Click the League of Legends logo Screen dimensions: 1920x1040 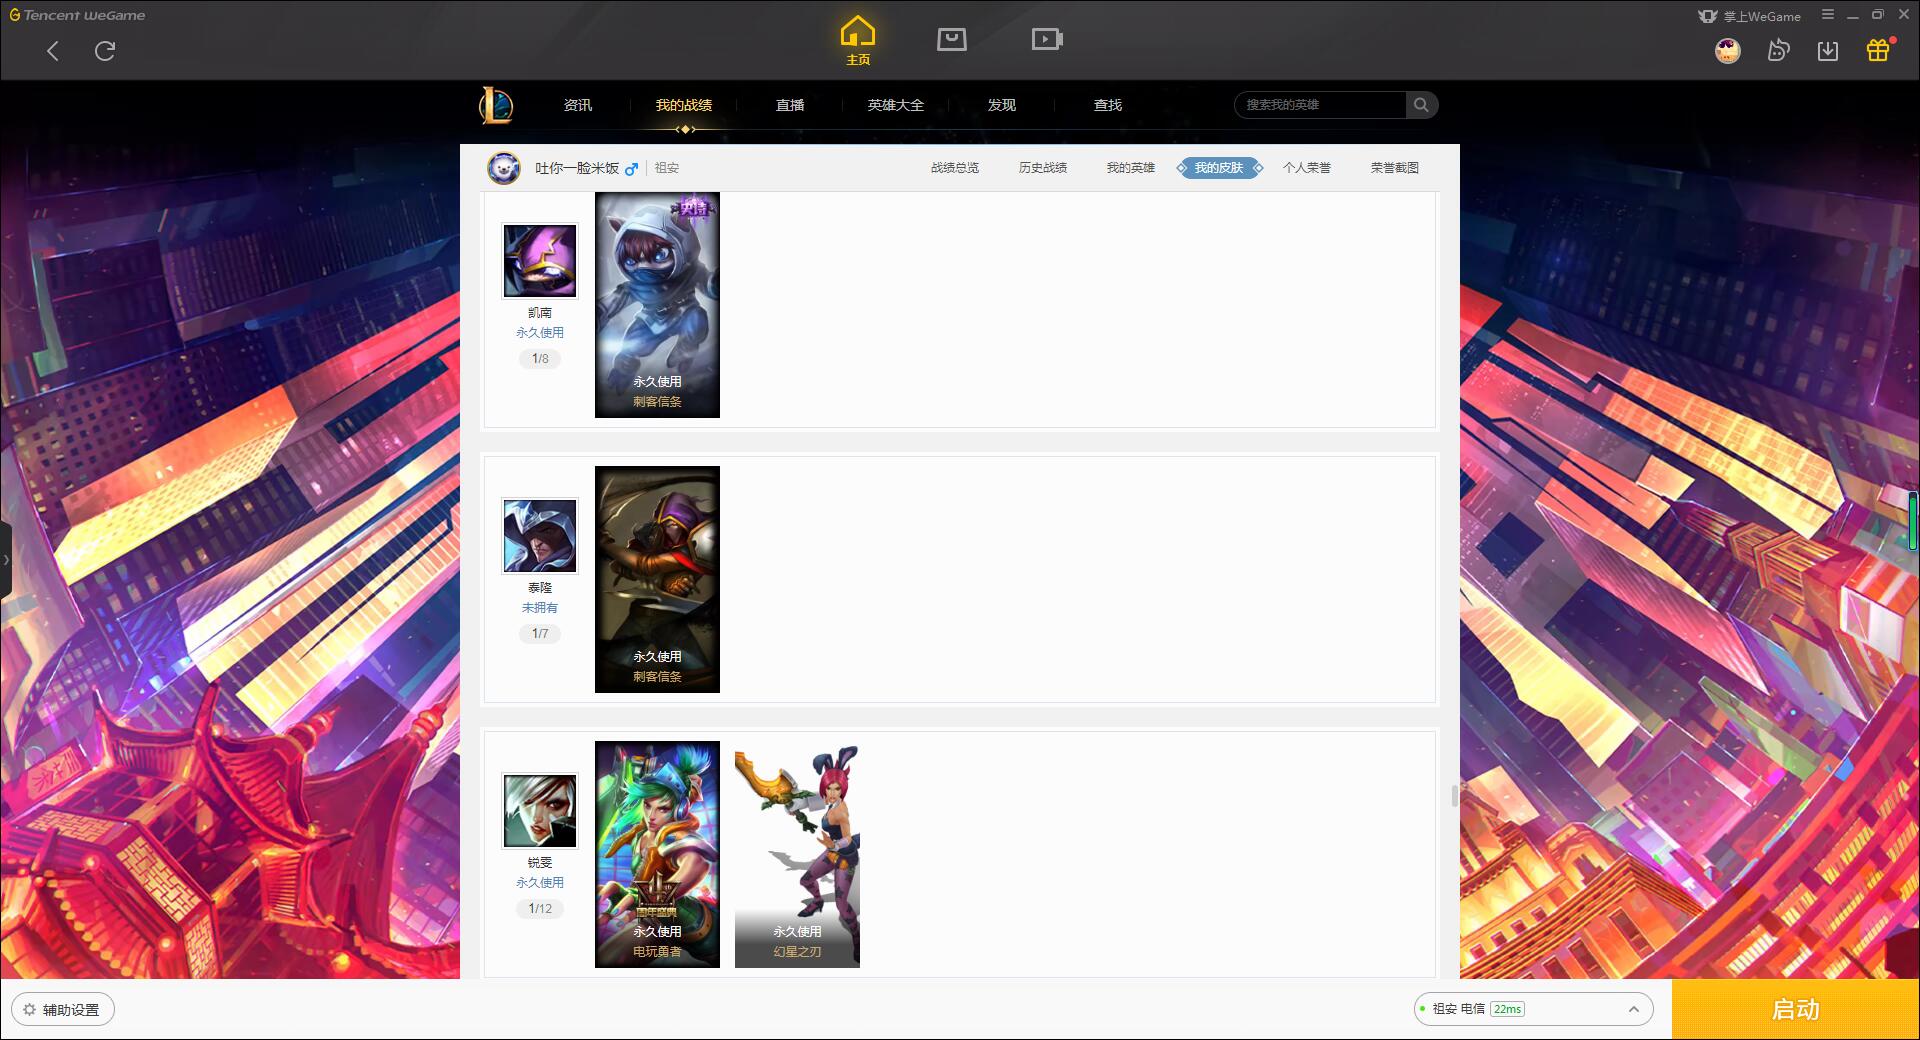click(496, 105)
